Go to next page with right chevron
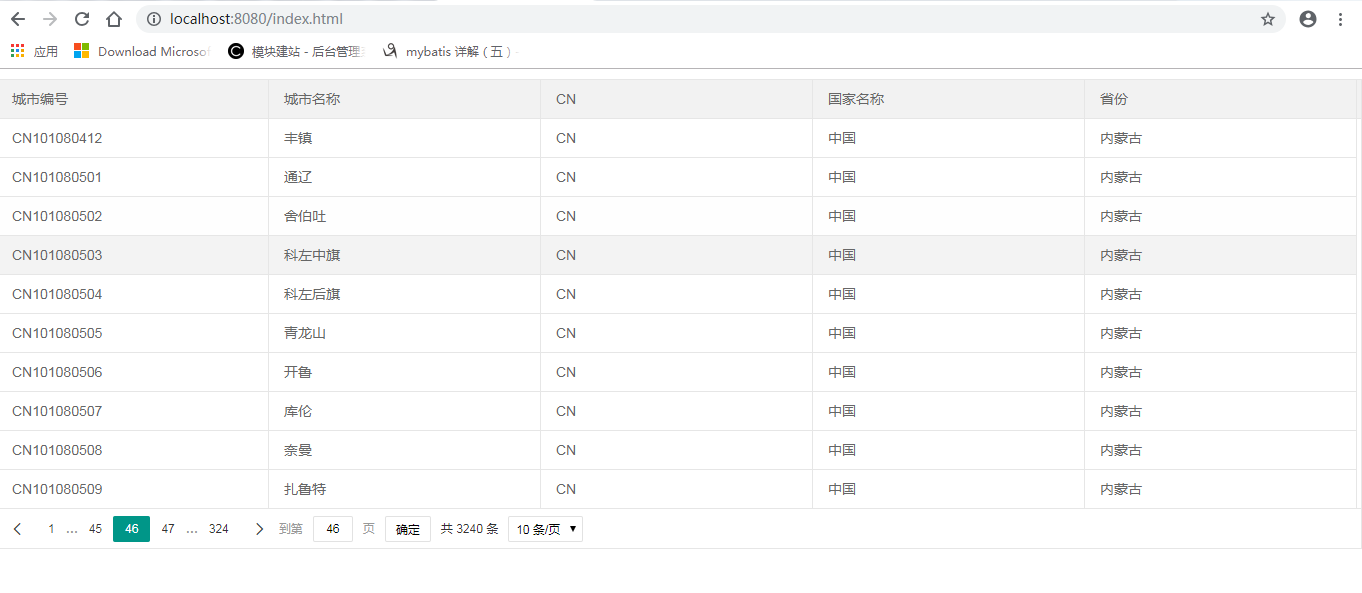Viewport: 1362px width, 593px height. click(x=260, y=529)
